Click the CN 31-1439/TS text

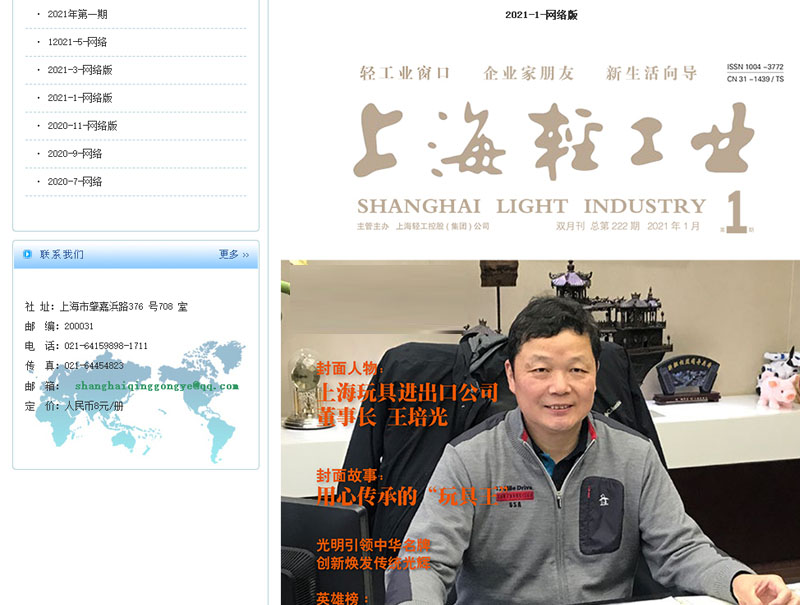point(755,79)
